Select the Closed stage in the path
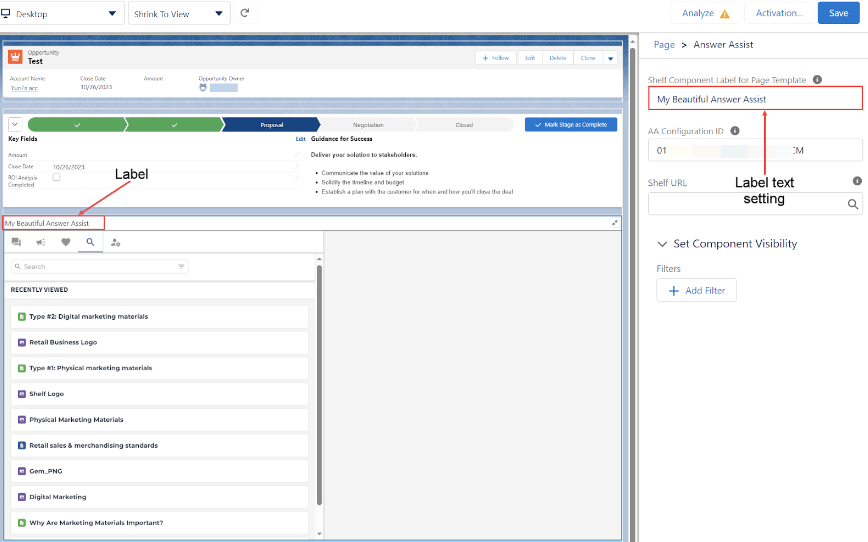Image resolution: width=868 pixels, height=542 pixels. point(464,125)
